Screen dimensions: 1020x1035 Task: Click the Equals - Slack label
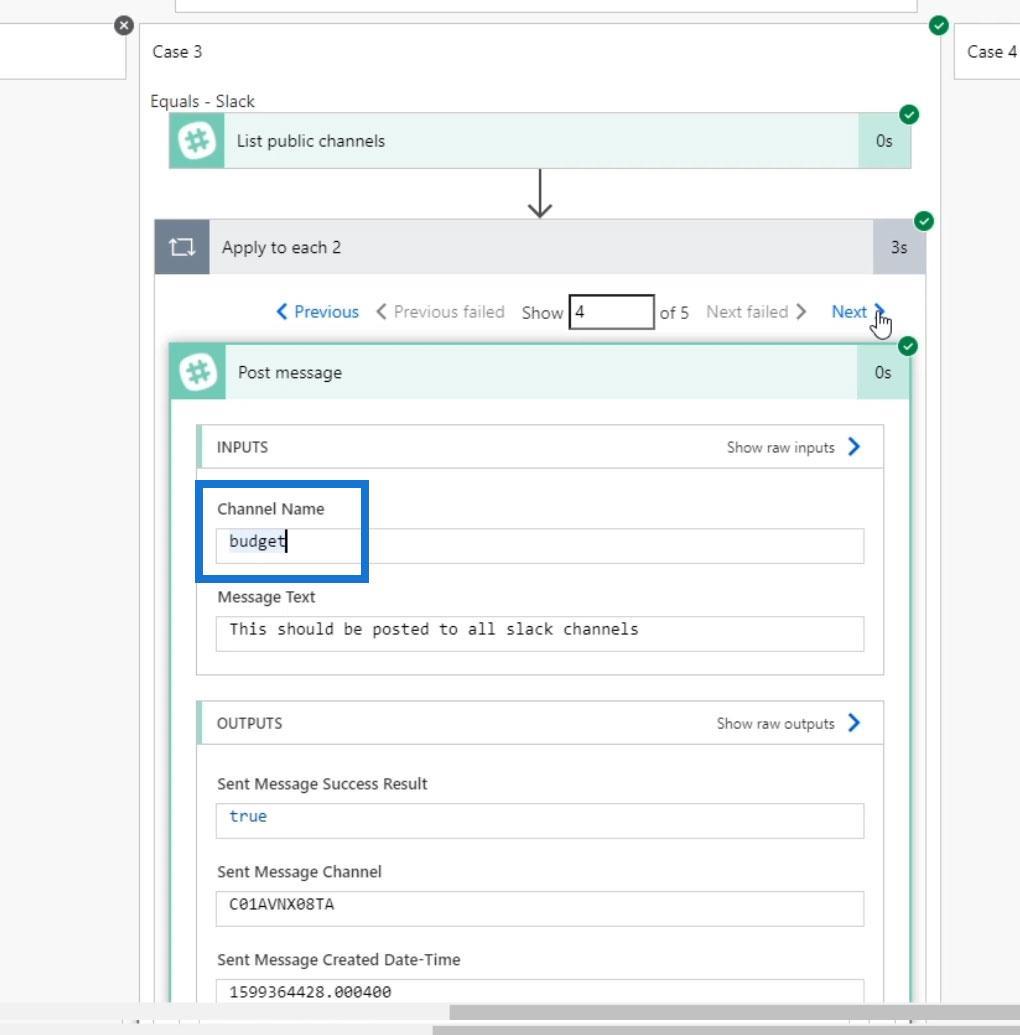[x=202, y=101]
